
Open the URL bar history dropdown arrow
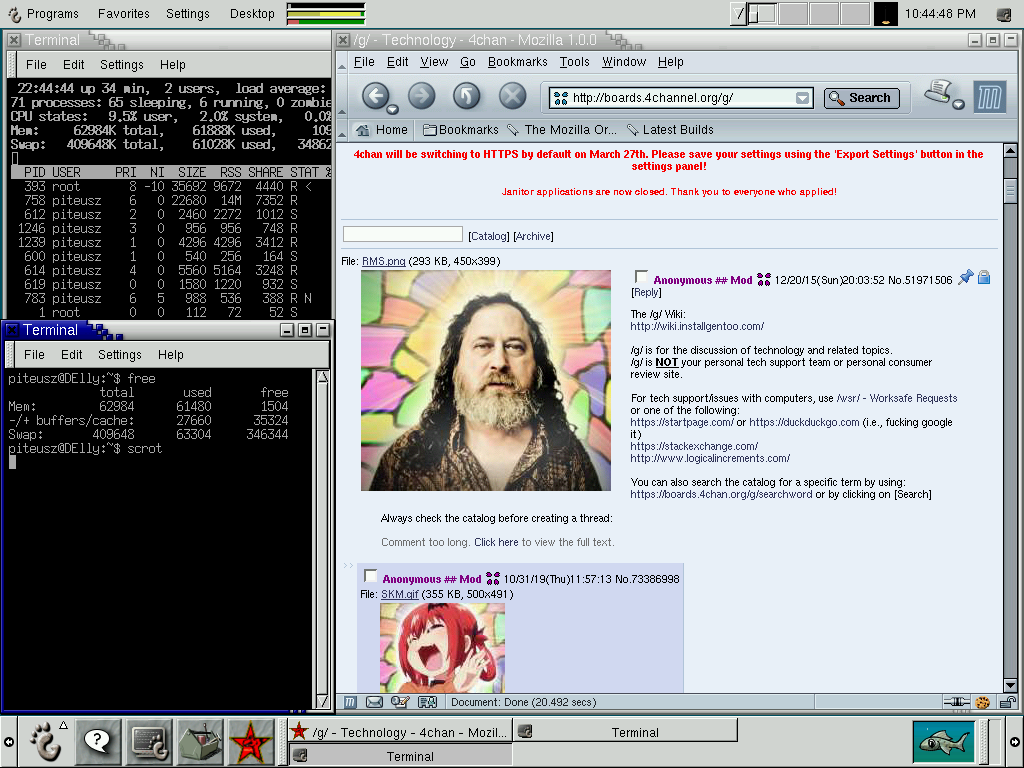pyautogui.click(x=803, y=98)
